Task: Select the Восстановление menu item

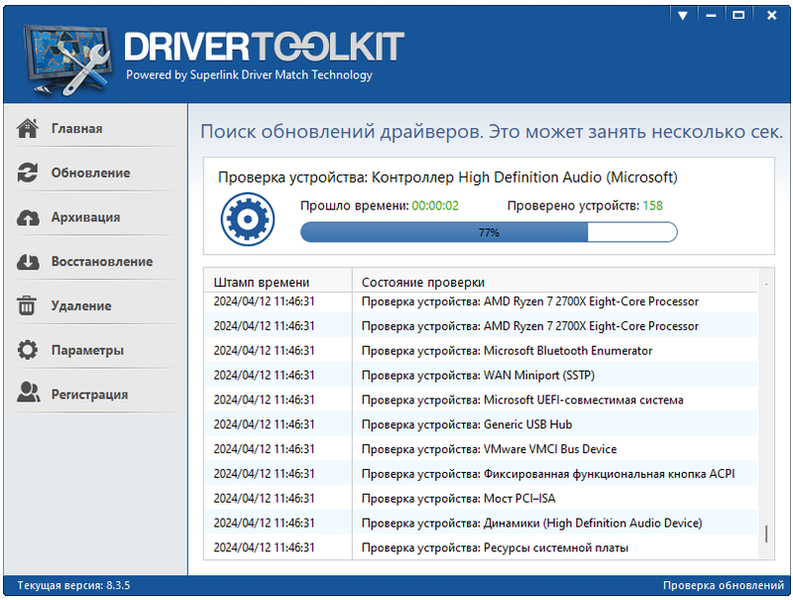Action: point(96,262)
